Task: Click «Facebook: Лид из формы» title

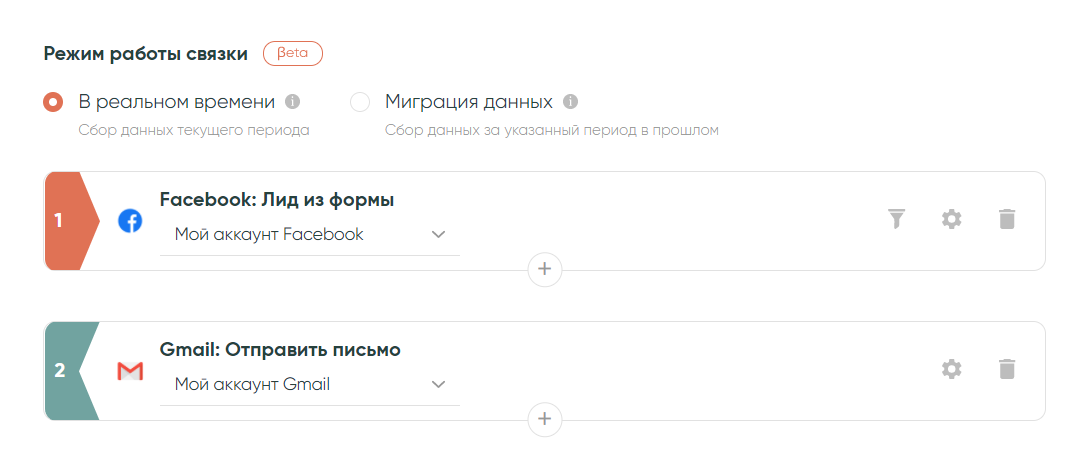Action: 277,200
